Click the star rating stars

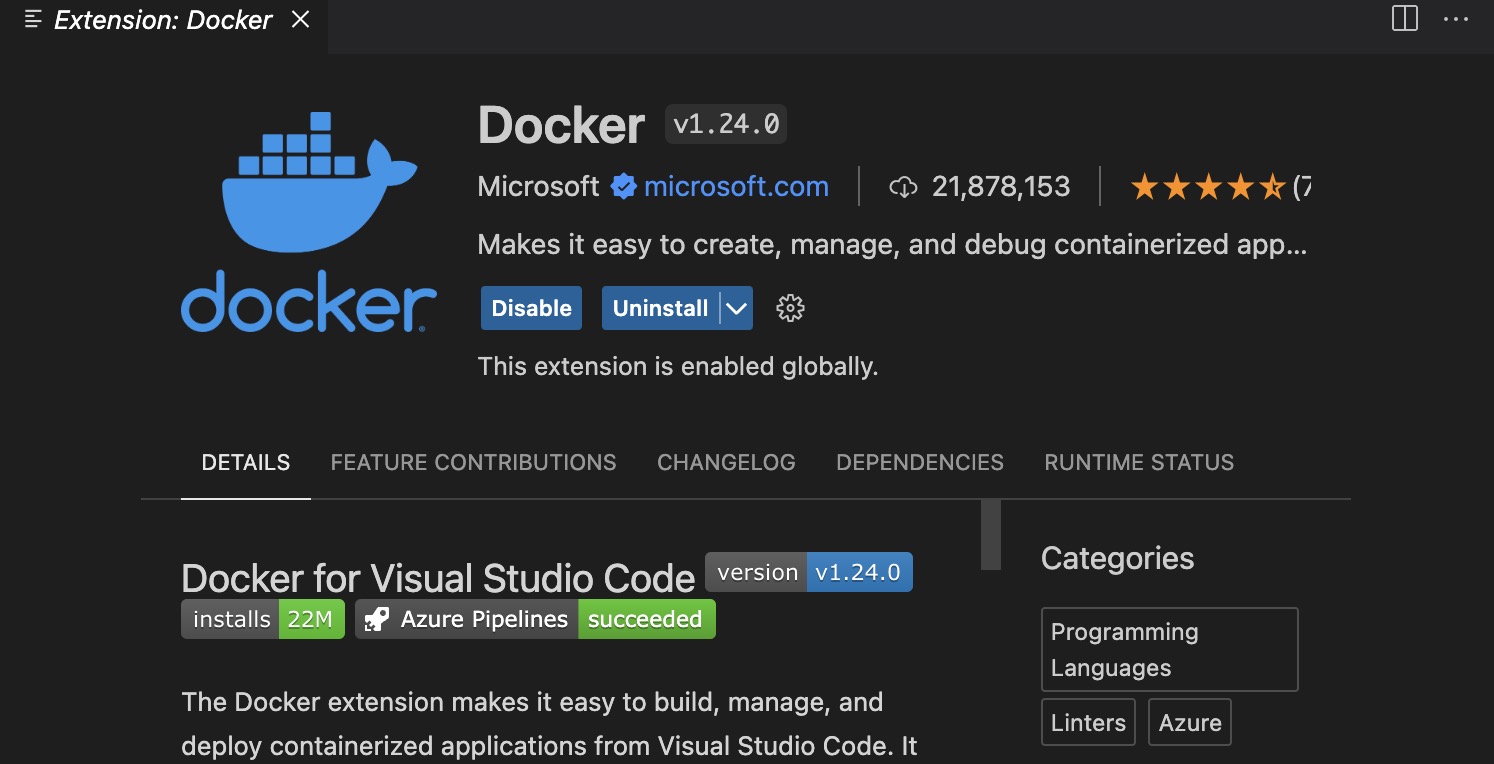1207,186
